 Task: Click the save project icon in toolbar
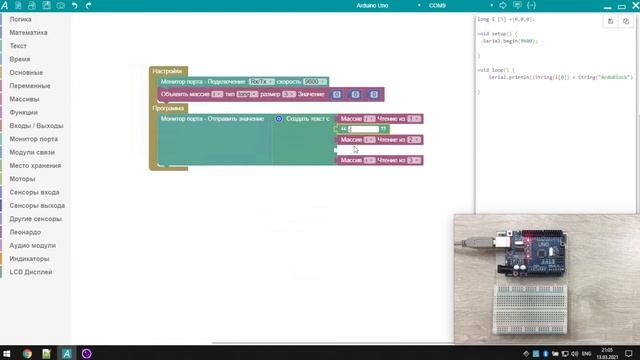pyautogui.click(x=46, y=5)
